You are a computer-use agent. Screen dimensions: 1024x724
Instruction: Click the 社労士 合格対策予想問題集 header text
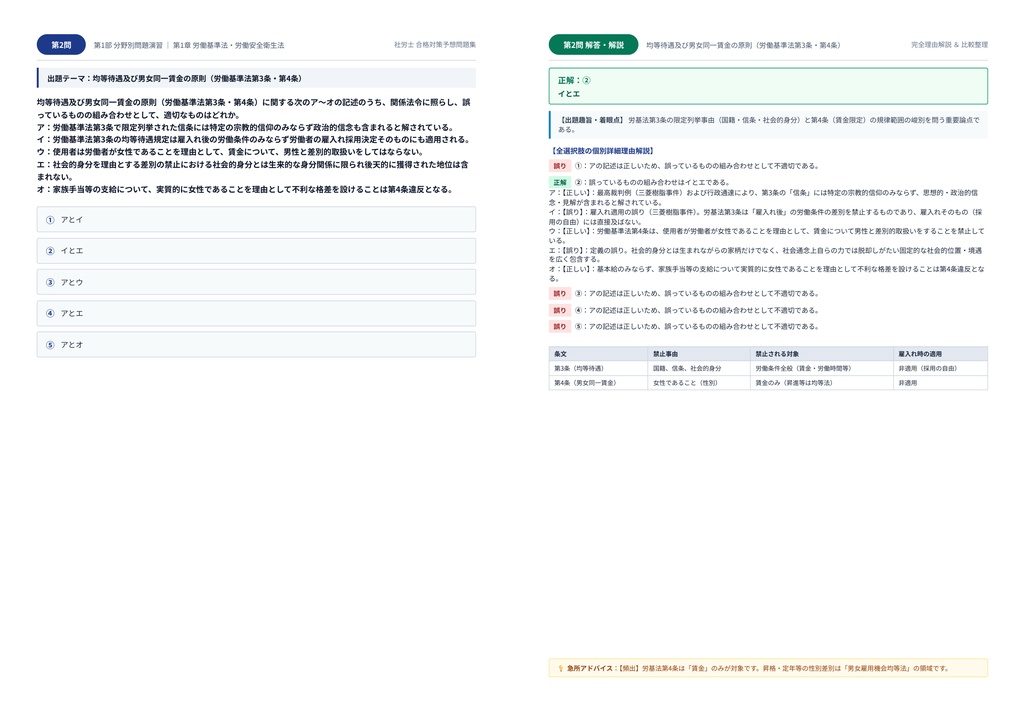pyautogui.click(x=435, y=44)
